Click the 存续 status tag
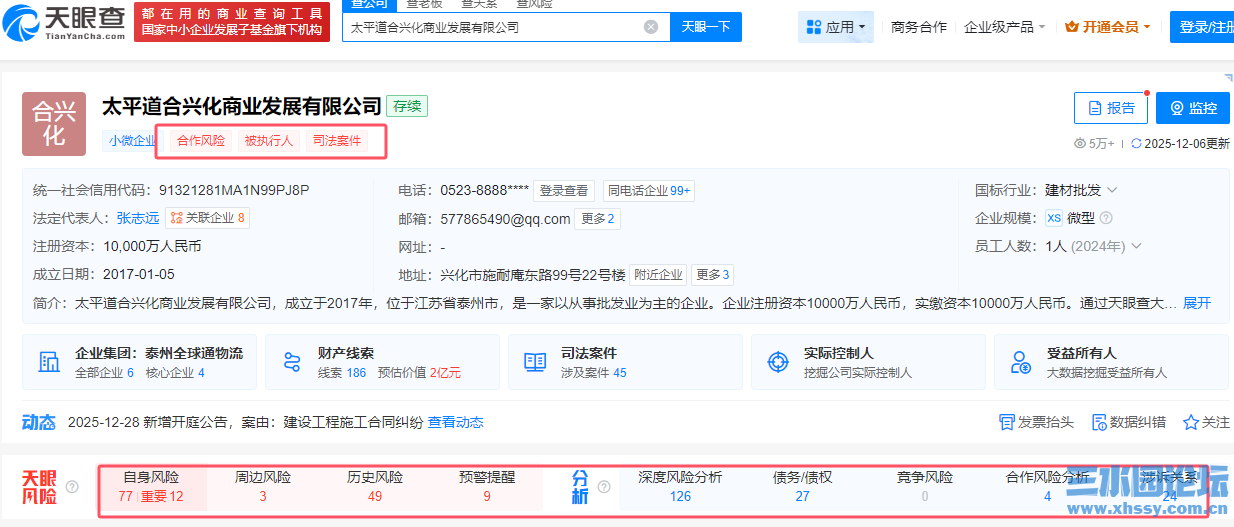The width and height of the screenshot is (1234, 527). point(407,106)
